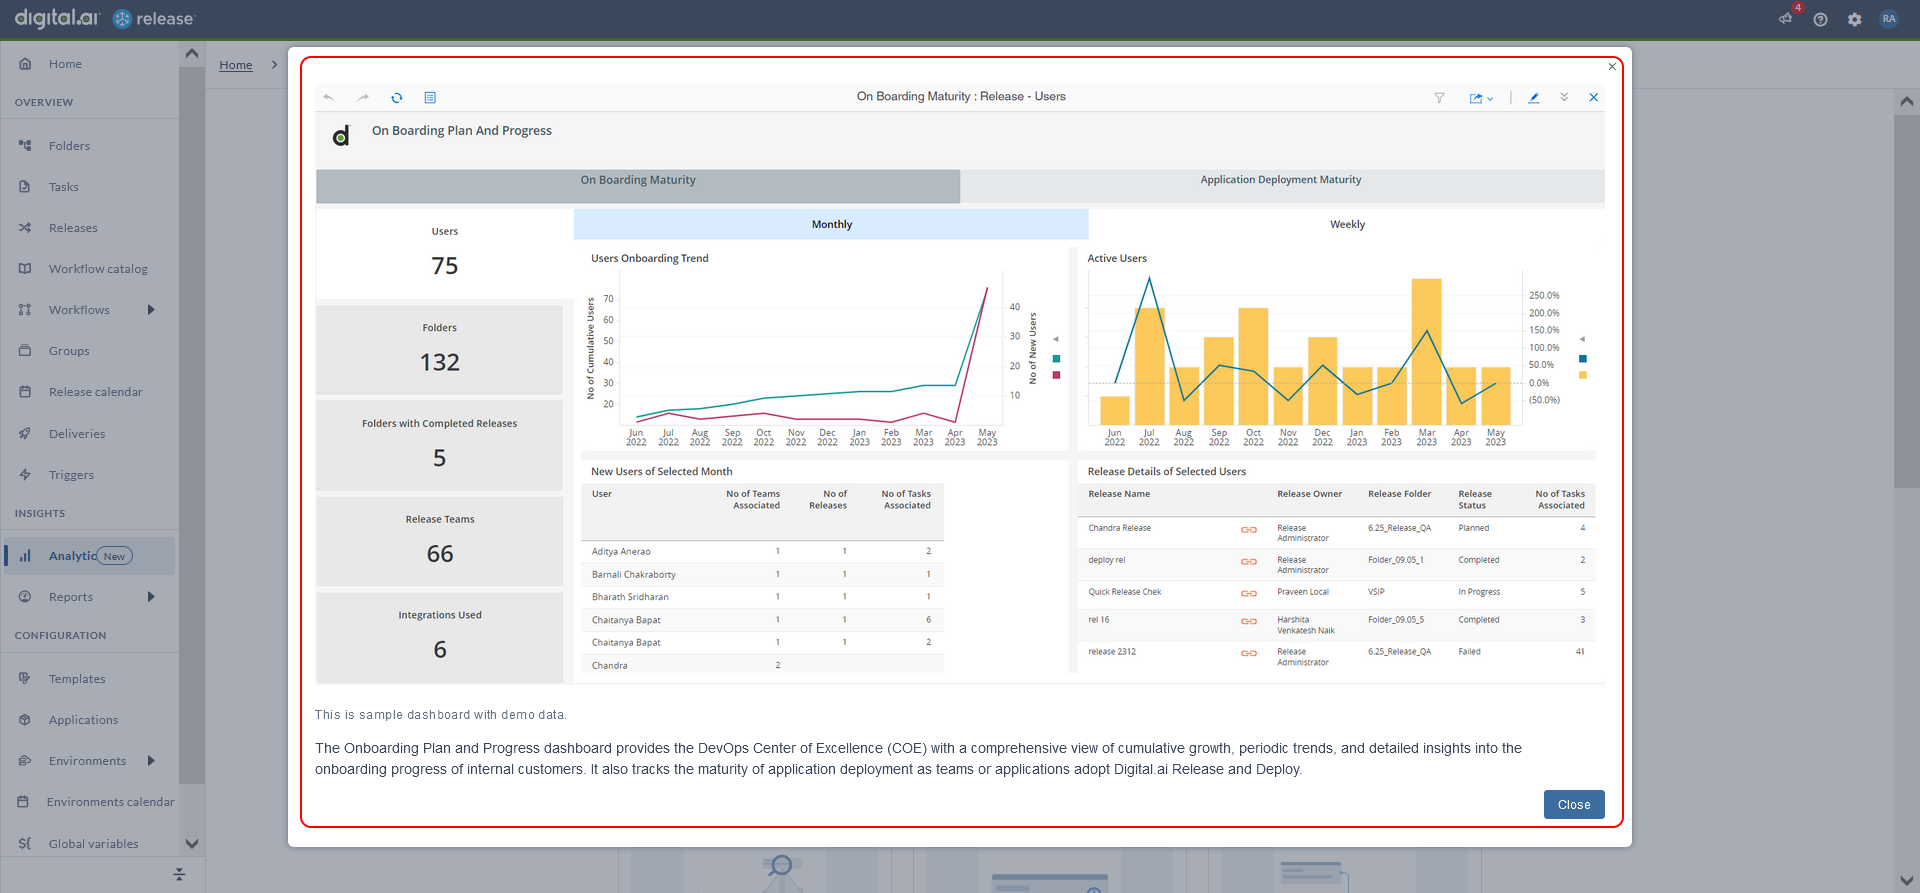This screenshot has width=1920, height=893.
Task: Open Analytics in the sidebar
Action: 90,556
